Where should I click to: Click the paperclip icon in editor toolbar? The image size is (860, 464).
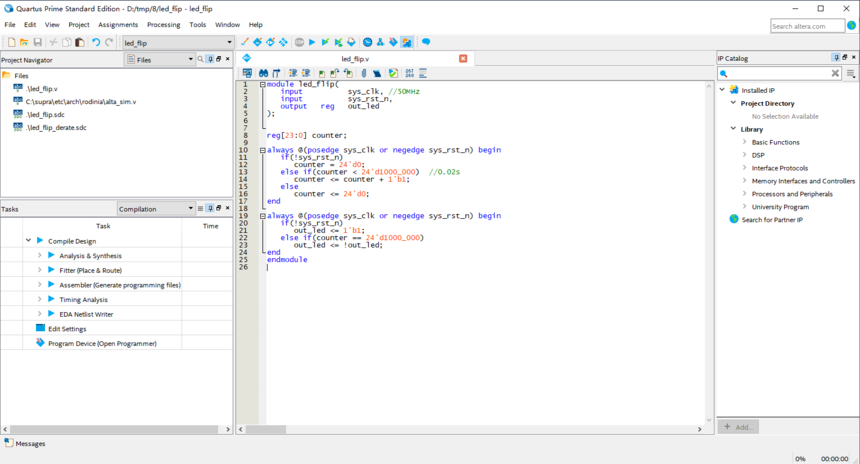[364, 73]
